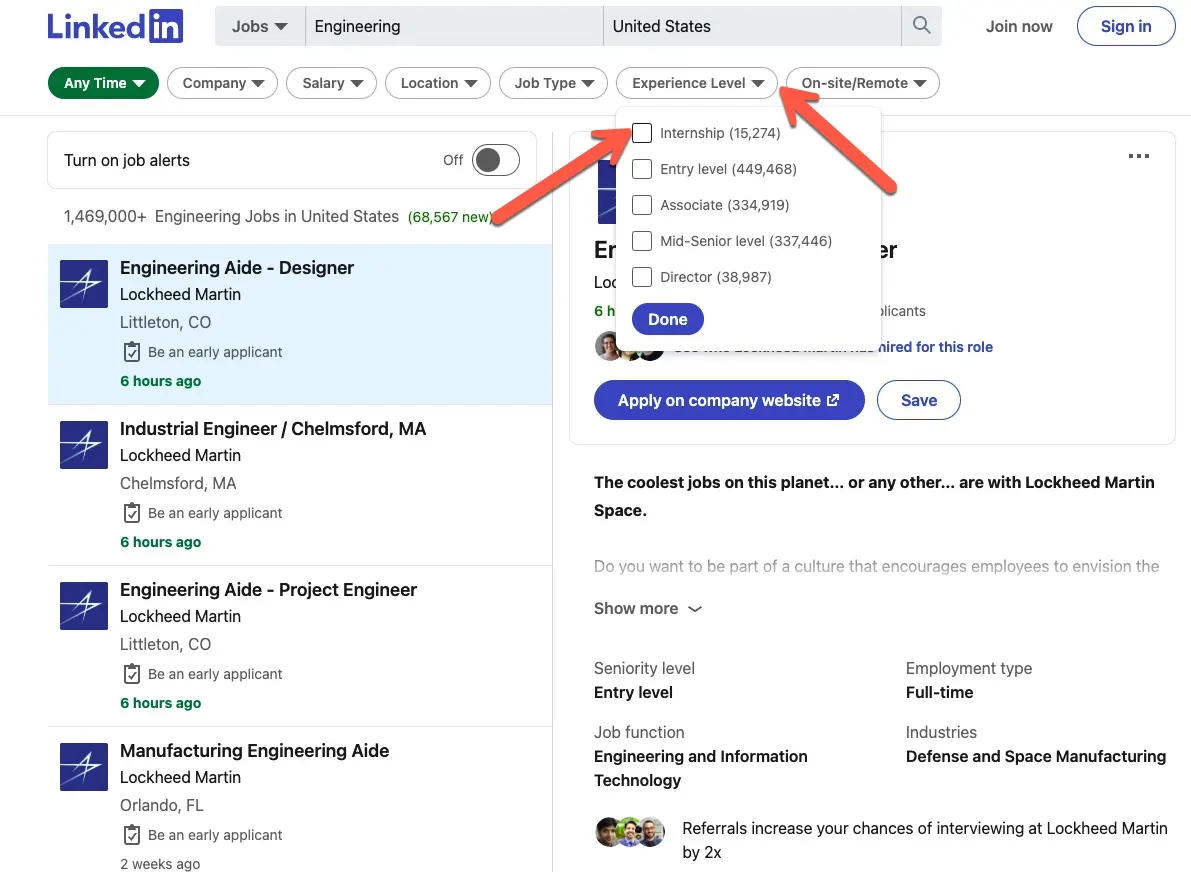The height and width of the screenshot is (872, 1191).
Task: Click the United States location field
Action: 752,27
